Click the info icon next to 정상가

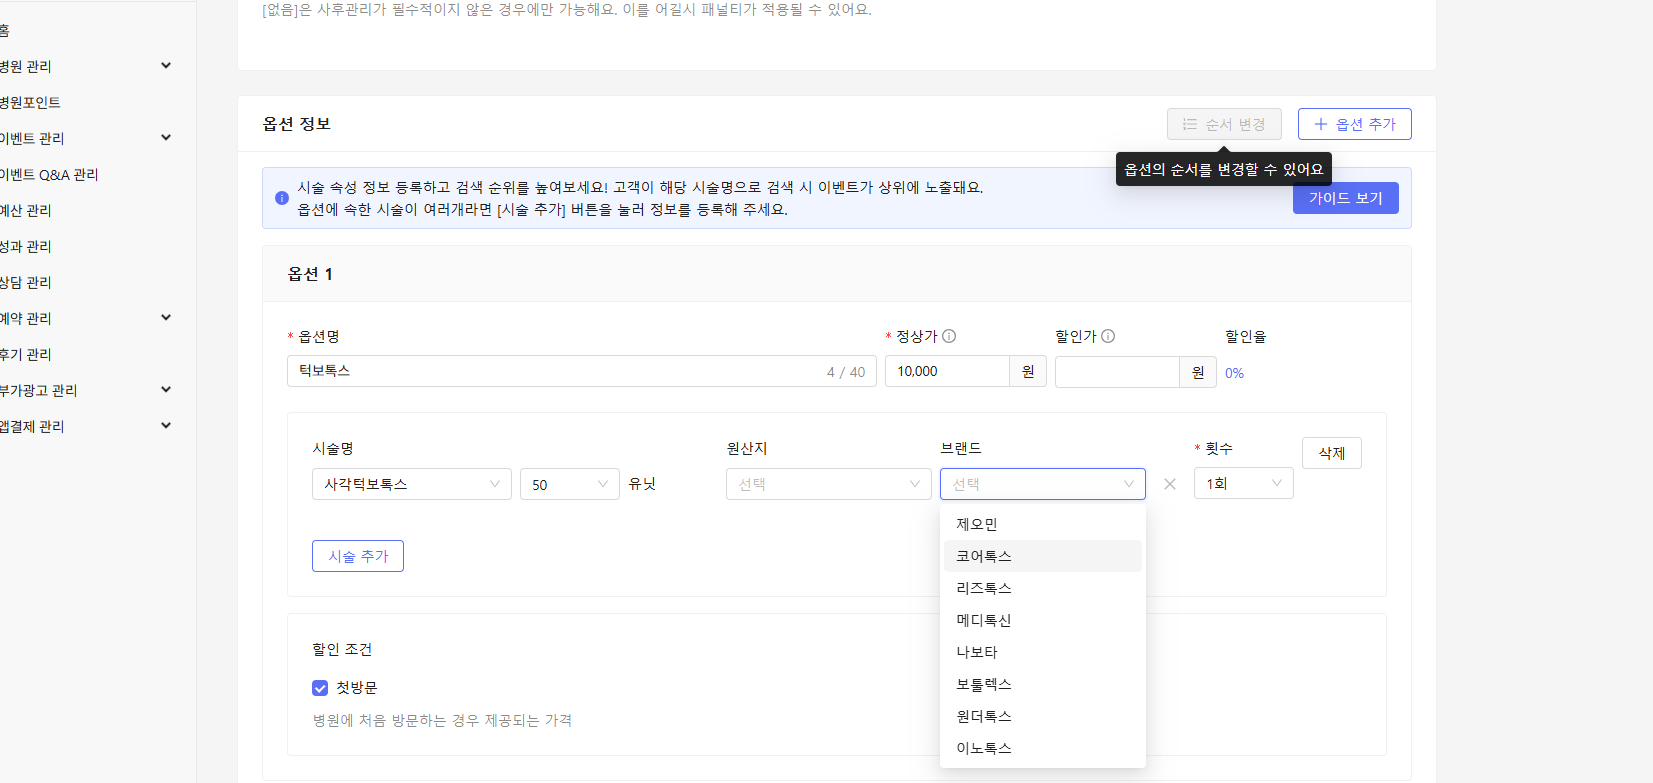pyautogui.click(x=949, y=337)
